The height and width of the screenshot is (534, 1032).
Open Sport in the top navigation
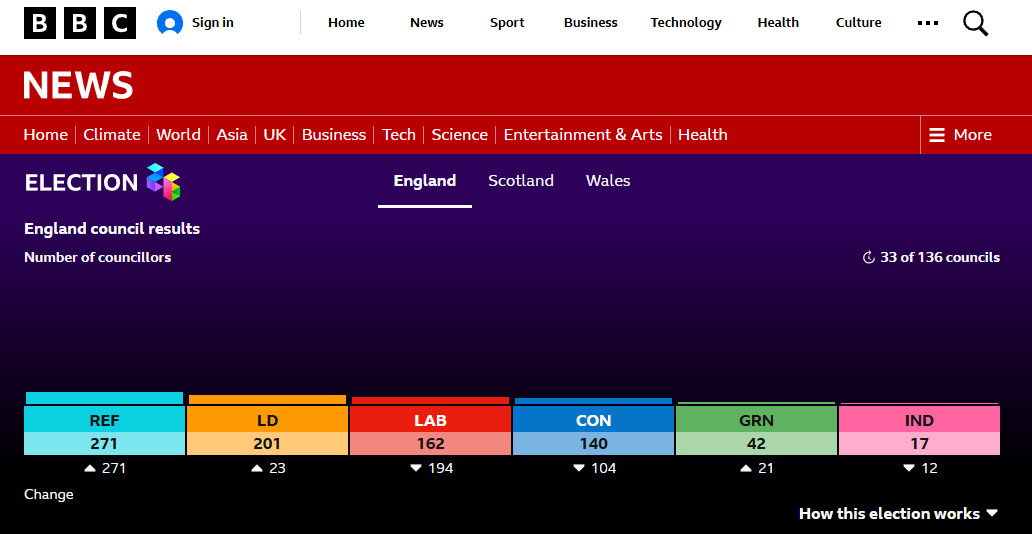pyautogui.click(x=507, y=23)
